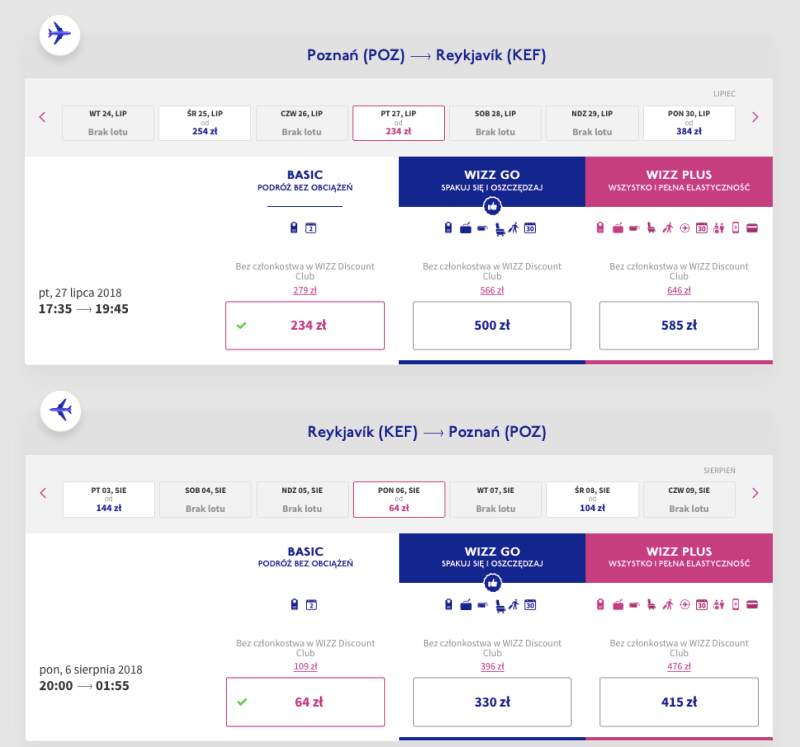Click outbound BASIC hand luggage tag icon
800x747 pixels.
(x=294, y=228)
